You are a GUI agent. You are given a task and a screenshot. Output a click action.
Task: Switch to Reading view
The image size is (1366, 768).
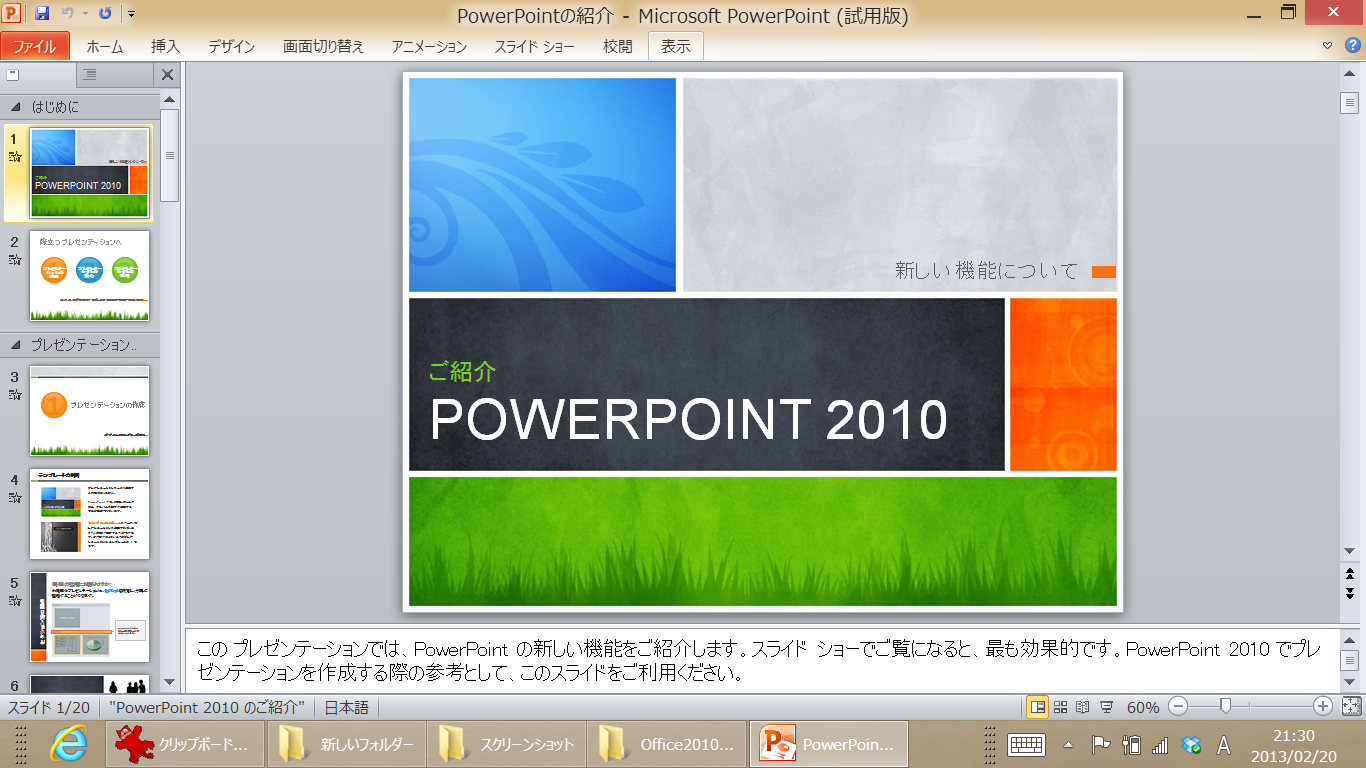pos(1083,707)
